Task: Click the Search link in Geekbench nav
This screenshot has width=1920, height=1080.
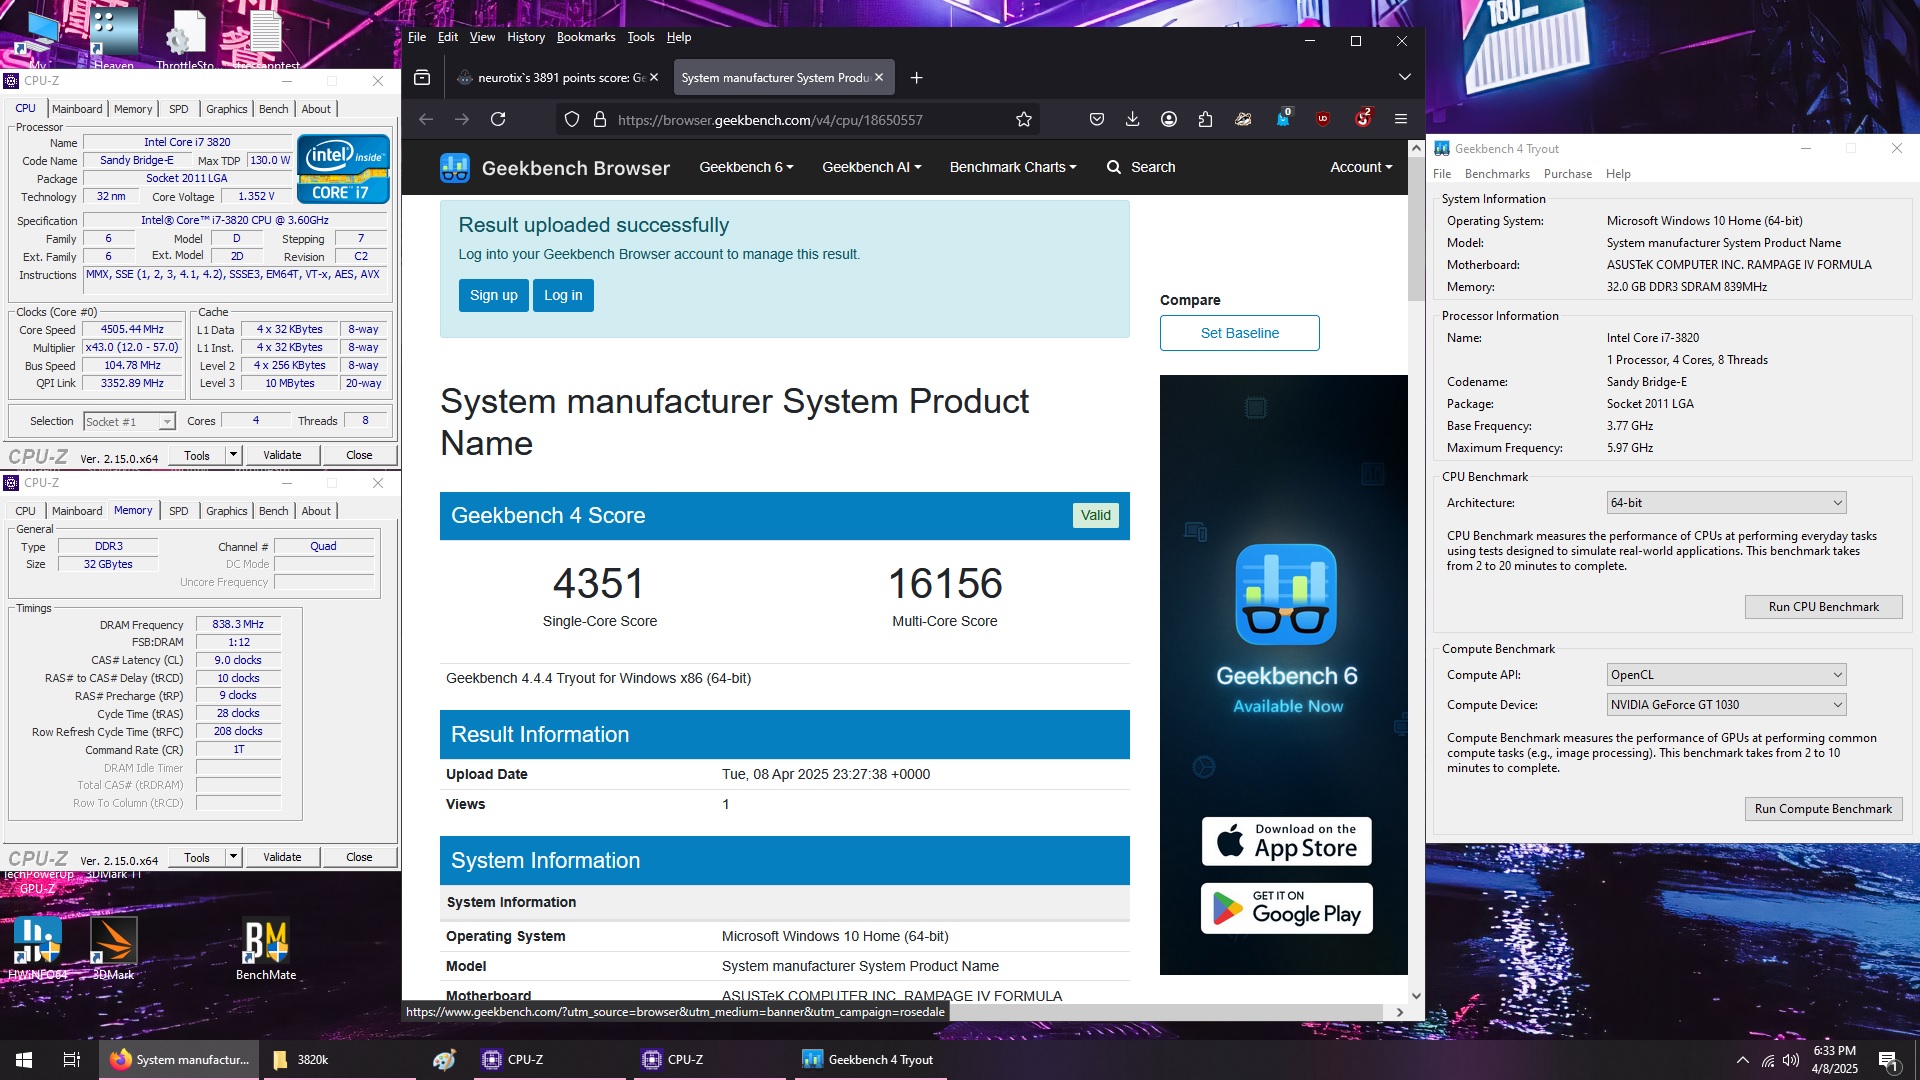Action: [x=1141, y=167]
